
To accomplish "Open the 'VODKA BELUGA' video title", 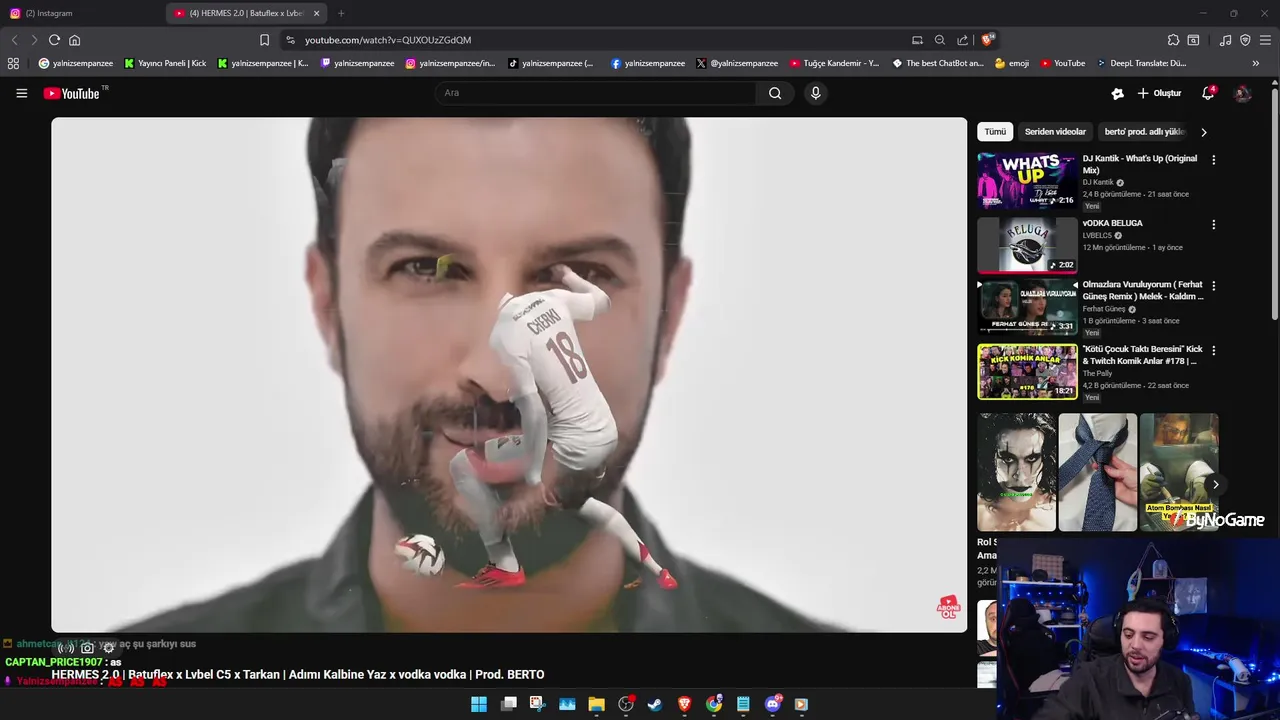I will click(x=1112, y=223).
